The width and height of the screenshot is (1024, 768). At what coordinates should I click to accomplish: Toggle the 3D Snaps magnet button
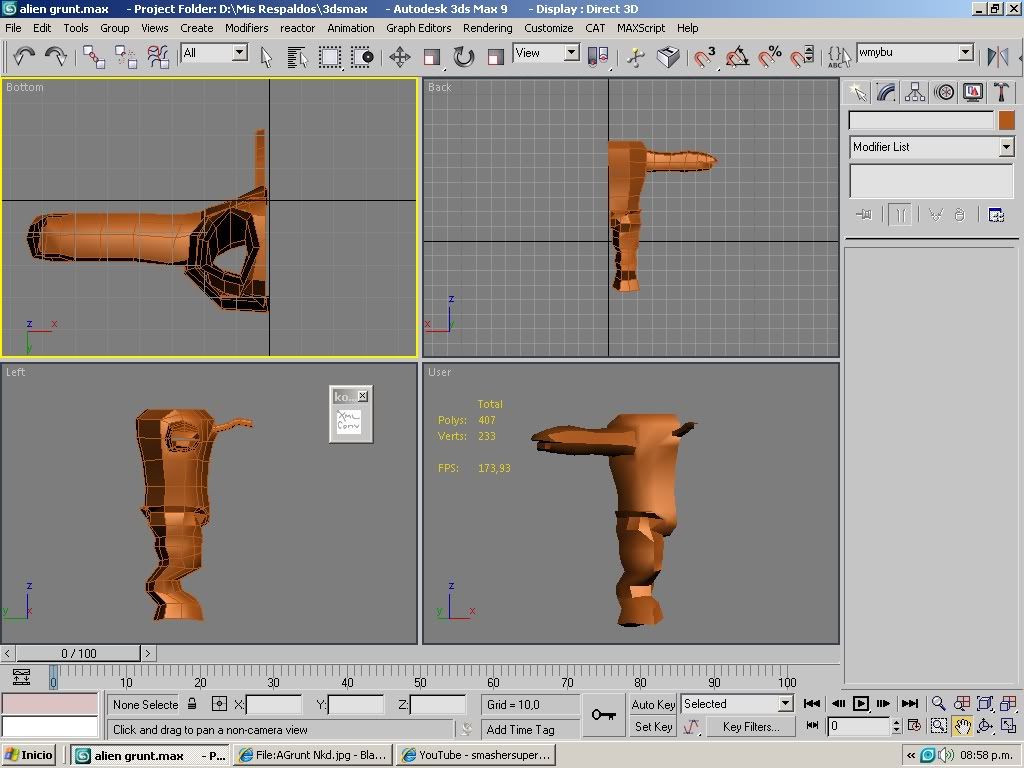tap(705, 56)
